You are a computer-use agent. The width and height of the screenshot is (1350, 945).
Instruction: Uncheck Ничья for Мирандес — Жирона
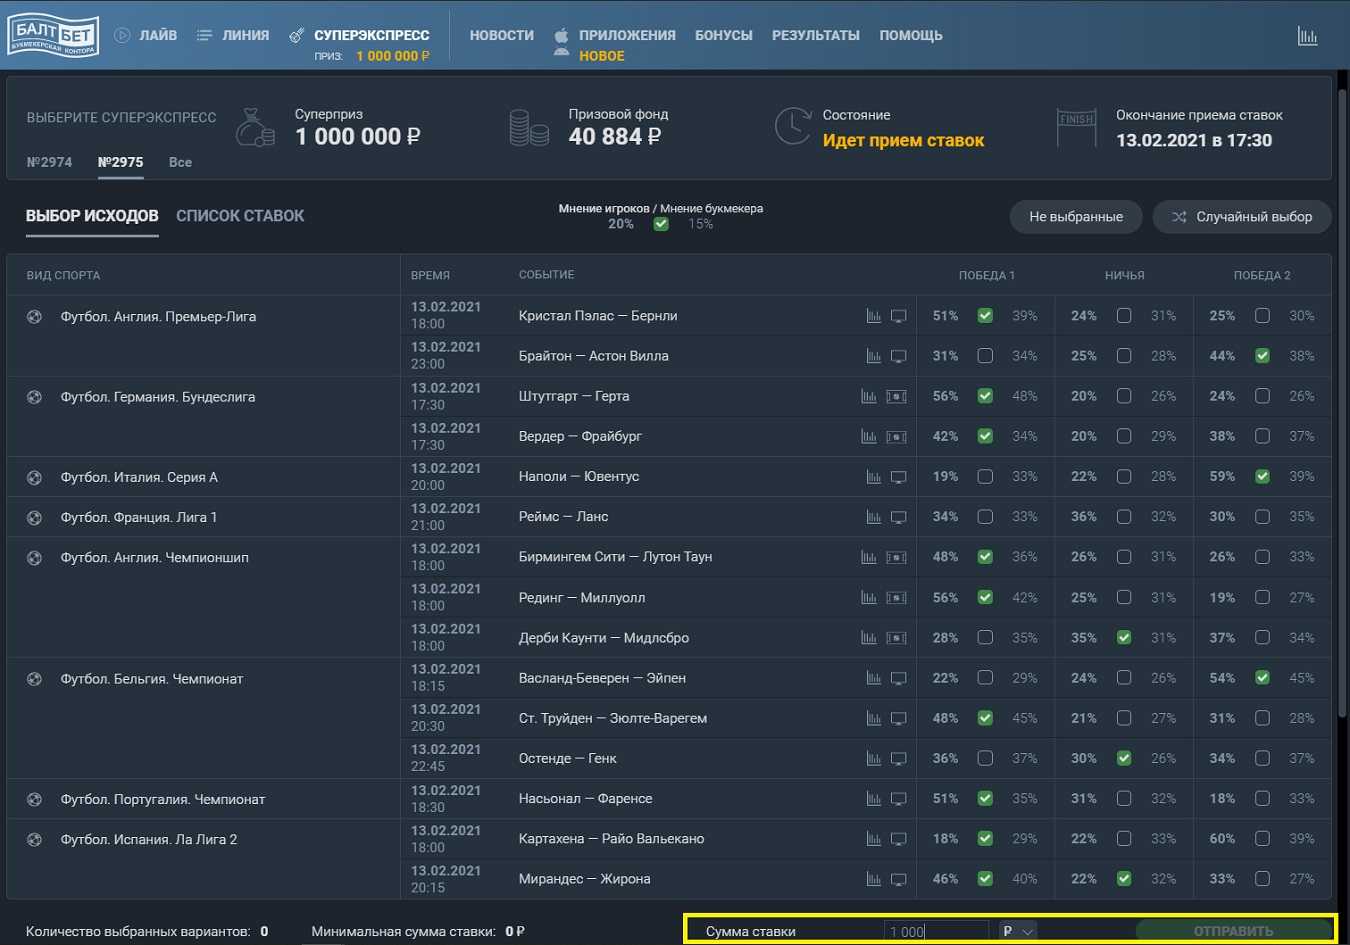tap(1124, 879)
